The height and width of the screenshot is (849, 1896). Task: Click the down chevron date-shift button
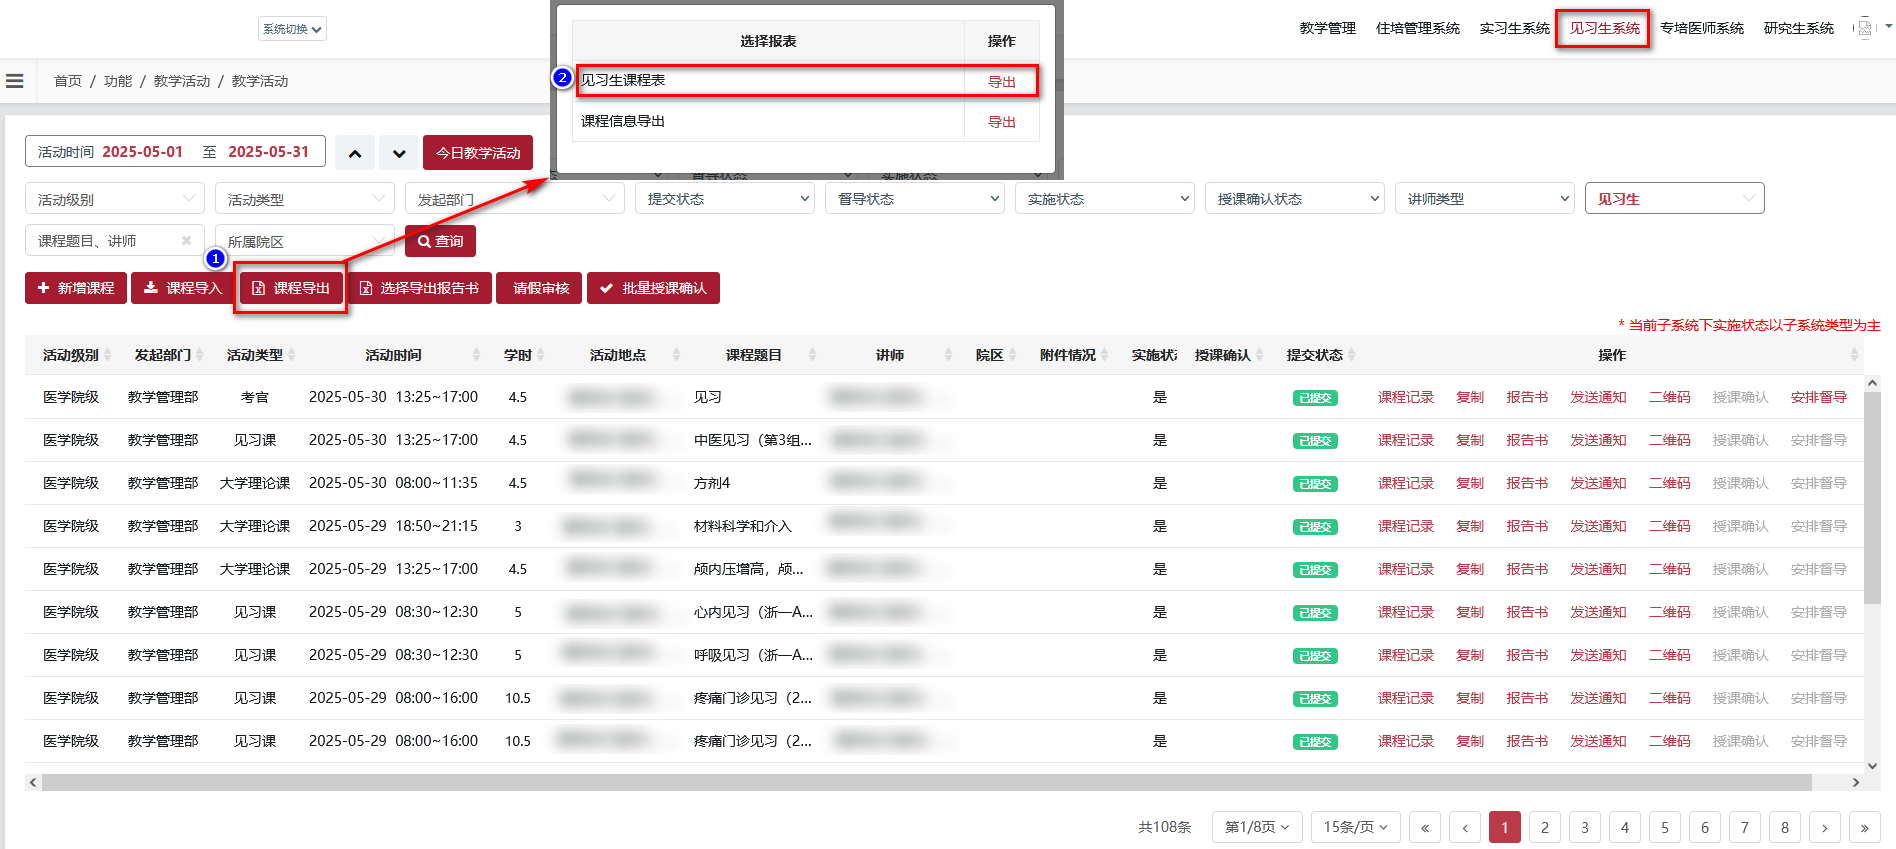tap(399, 153)
